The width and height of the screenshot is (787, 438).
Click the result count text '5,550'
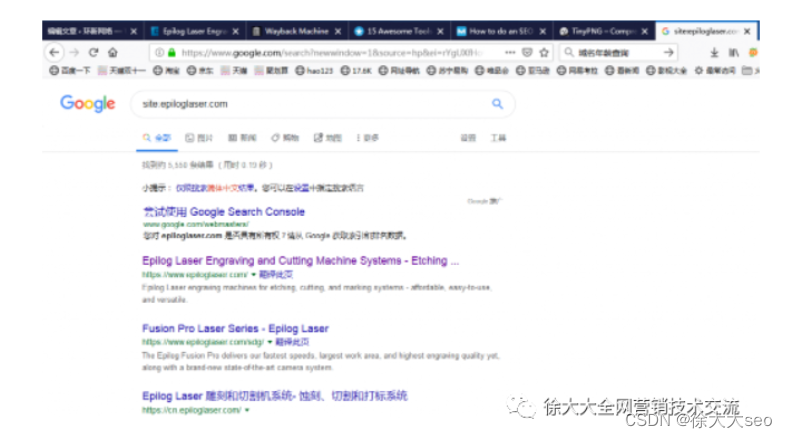[x=178, y=165]
